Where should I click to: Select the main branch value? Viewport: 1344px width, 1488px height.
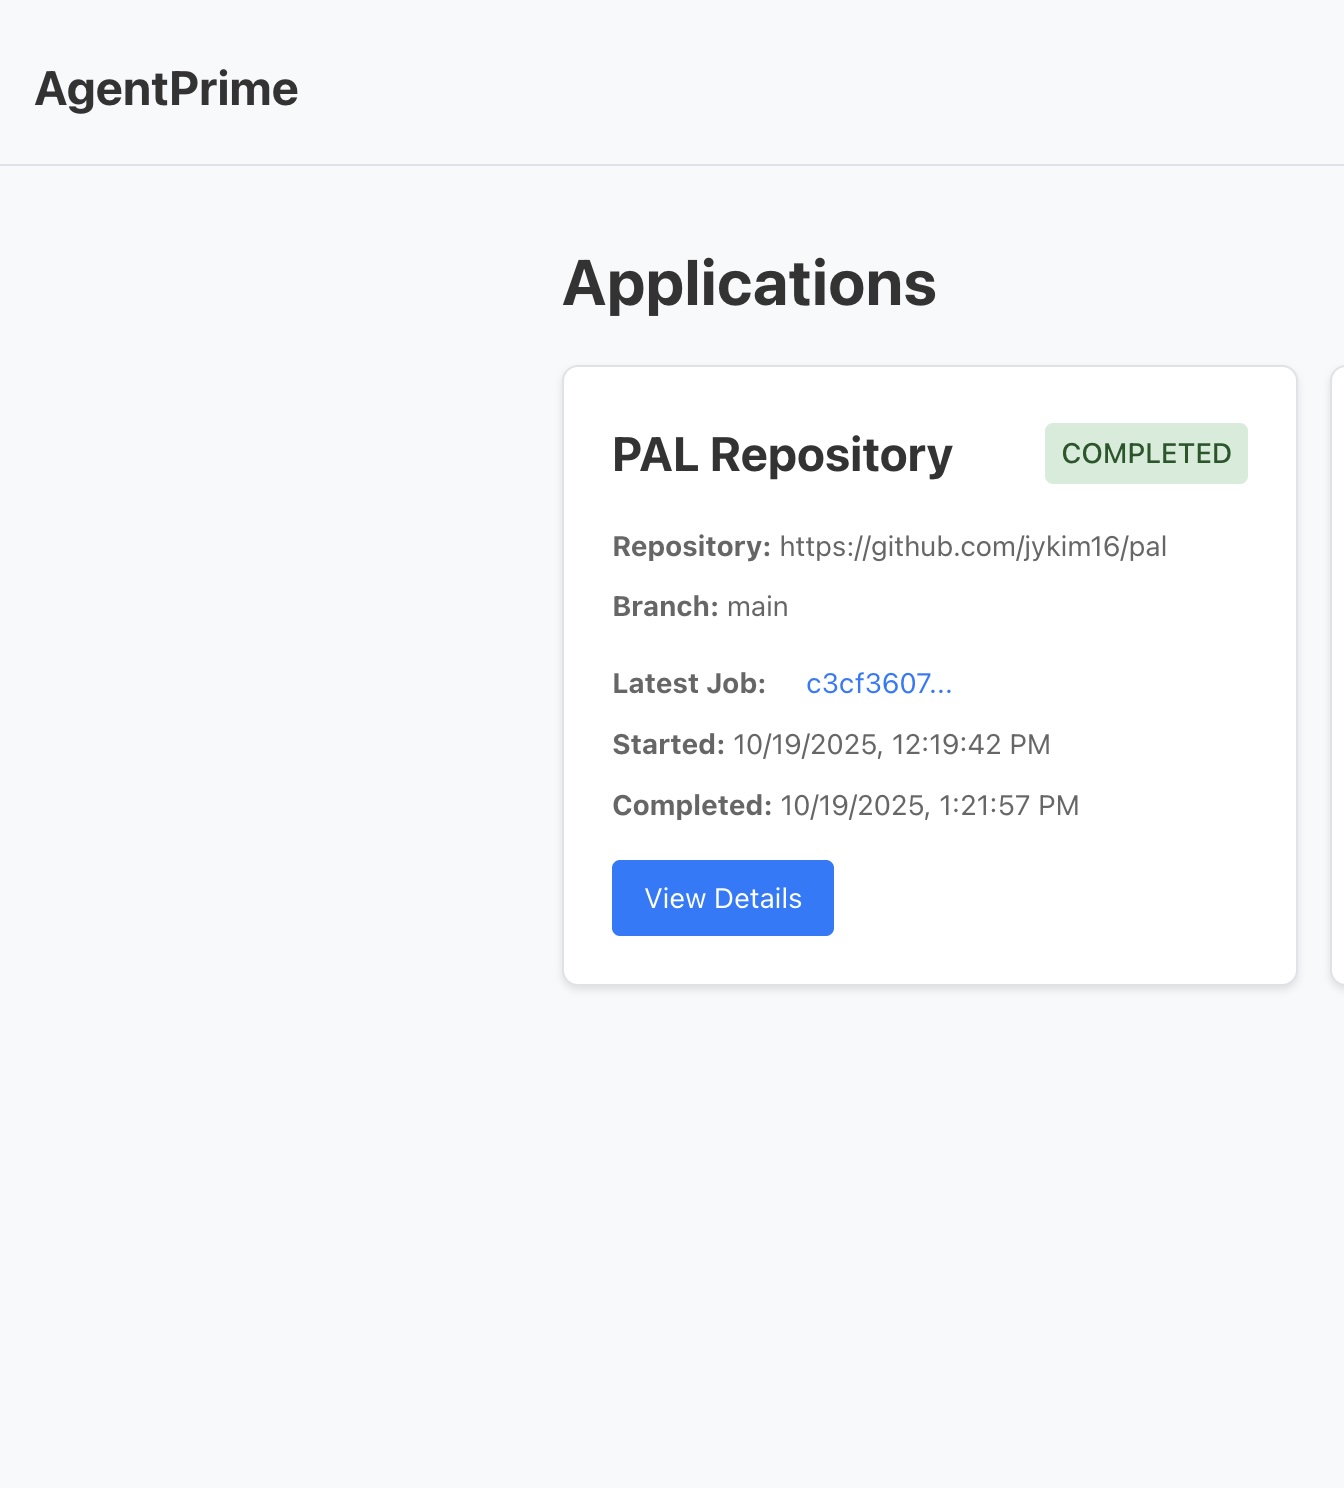point(757,606)
